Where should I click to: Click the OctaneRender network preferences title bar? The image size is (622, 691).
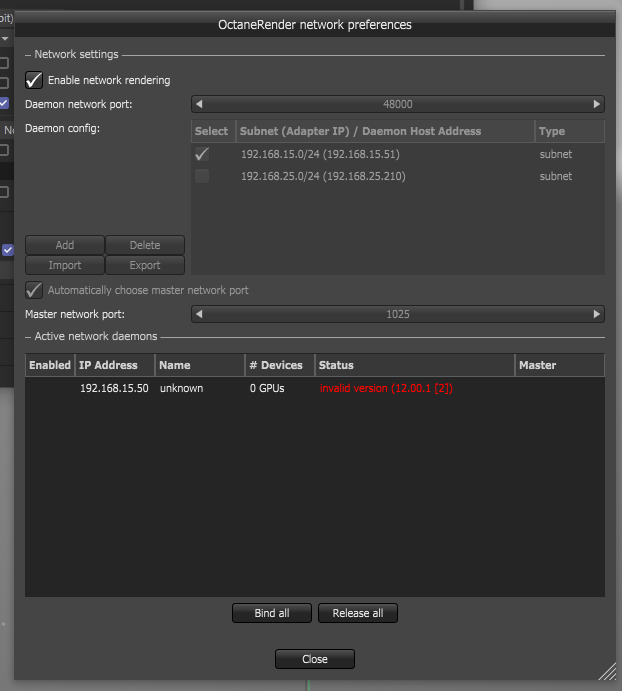(x=315, y=25)
